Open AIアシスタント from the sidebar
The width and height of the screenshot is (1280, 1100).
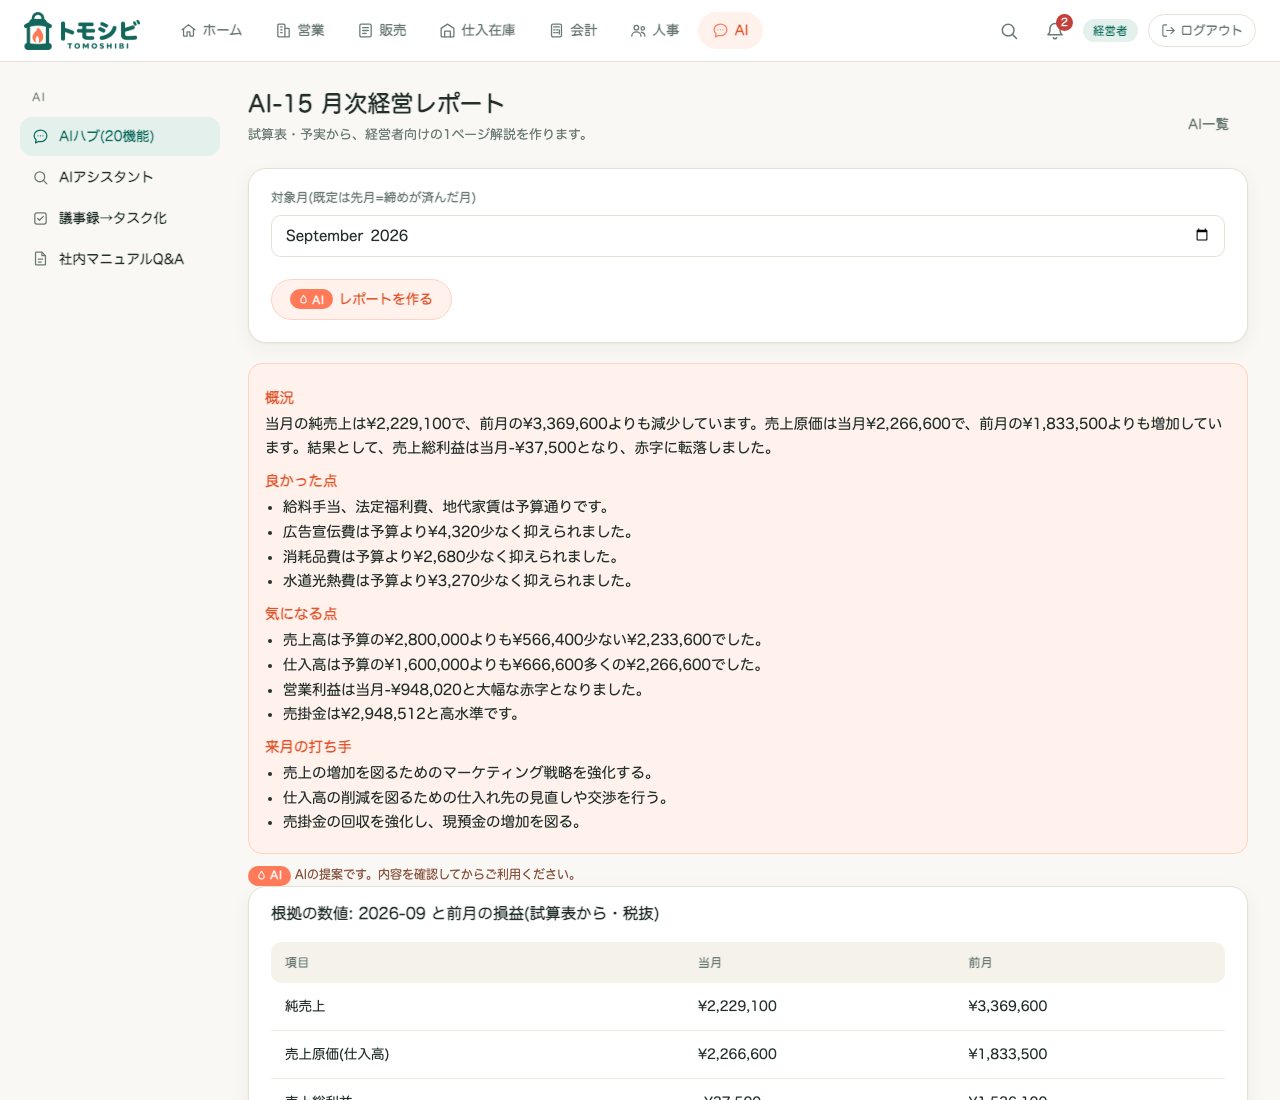pos(120,177)
